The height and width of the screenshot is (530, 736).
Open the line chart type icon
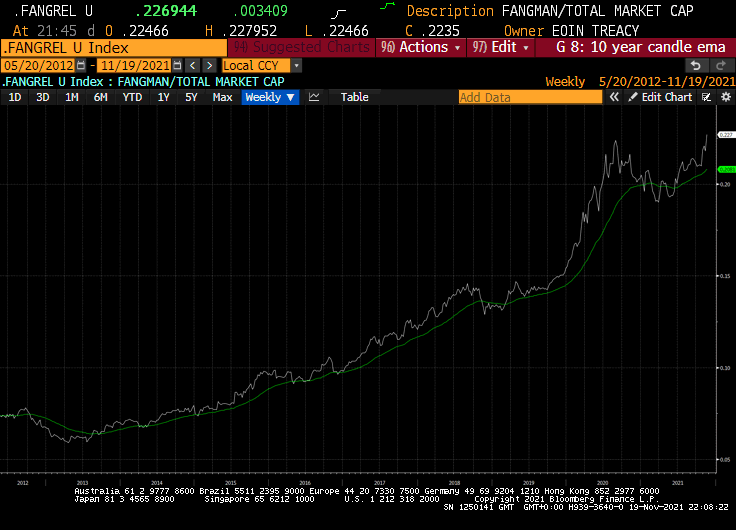(x=314, y=97)
